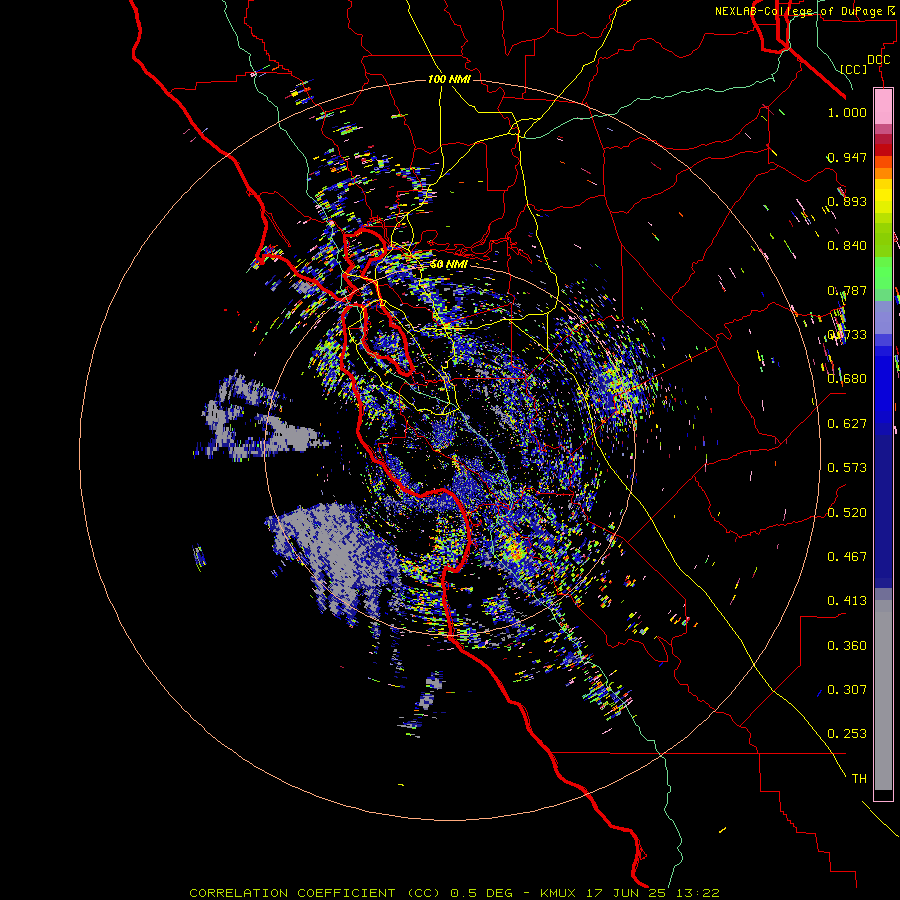Click the KMUX station identifier in the caption
Image resolution: width=900 pixels, height=900 pixels.
point(557,893)
